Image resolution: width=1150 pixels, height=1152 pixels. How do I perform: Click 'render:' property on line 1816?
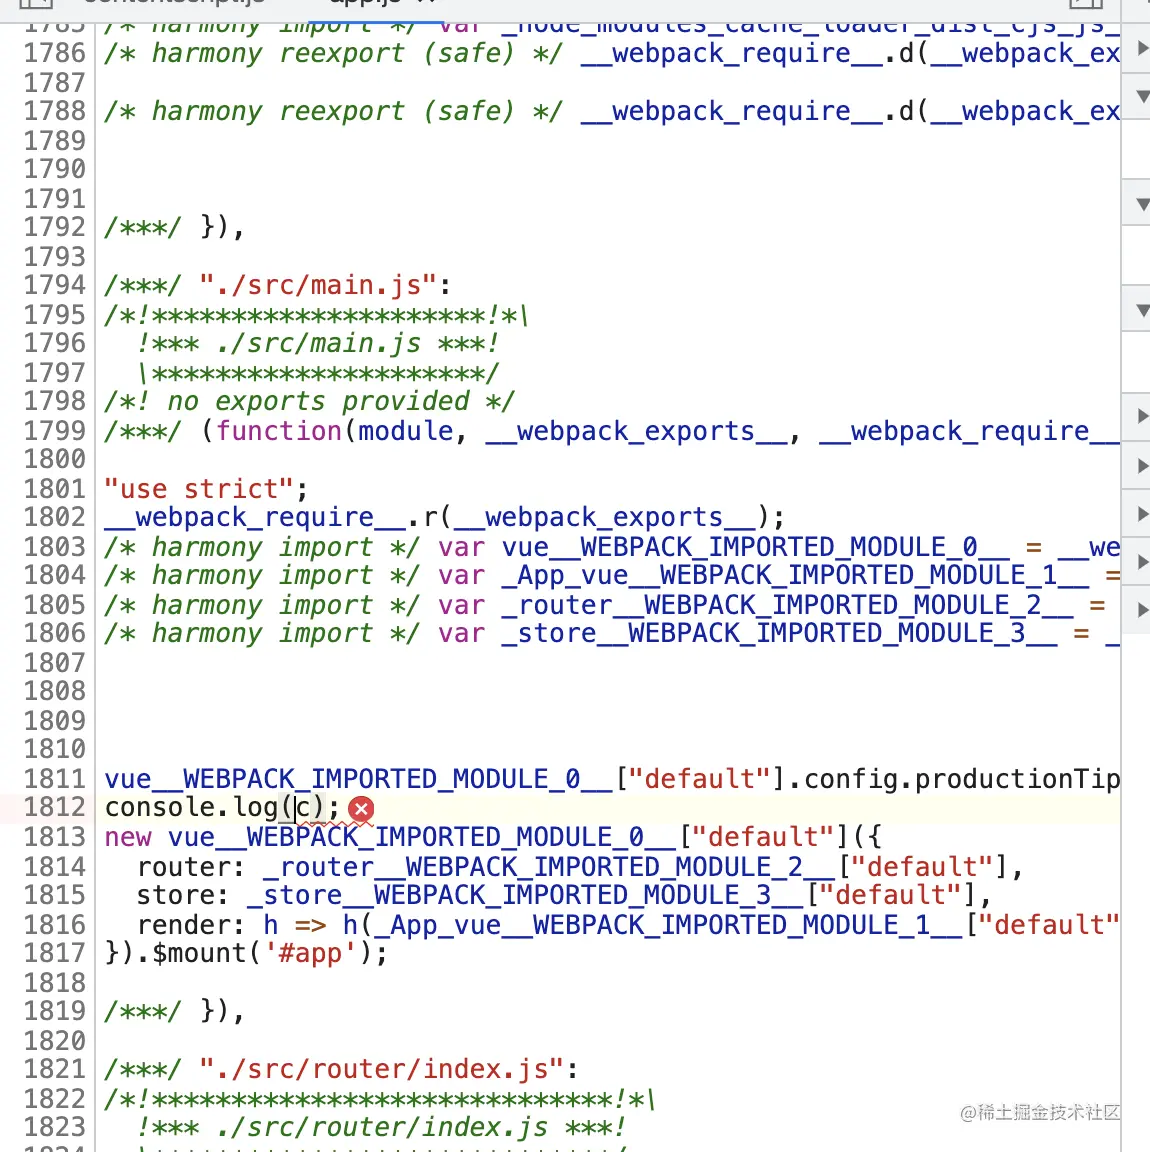190,925
